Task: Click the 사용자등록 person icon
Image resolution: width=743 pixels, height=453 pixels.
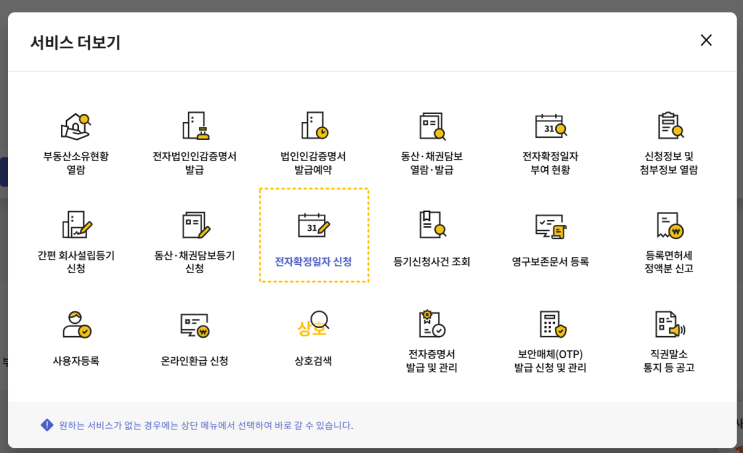Action: pos(77,325)
